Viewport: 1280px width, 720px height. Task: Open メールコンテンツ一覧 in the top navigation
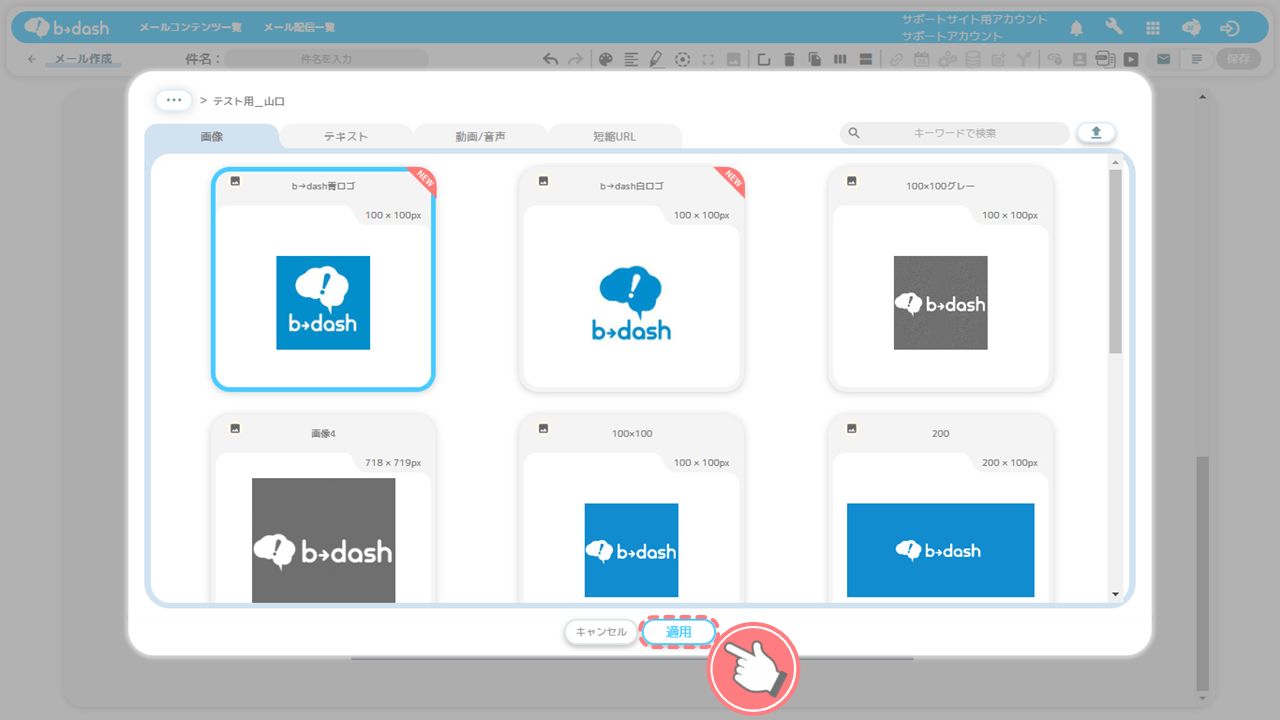[191, 27]
